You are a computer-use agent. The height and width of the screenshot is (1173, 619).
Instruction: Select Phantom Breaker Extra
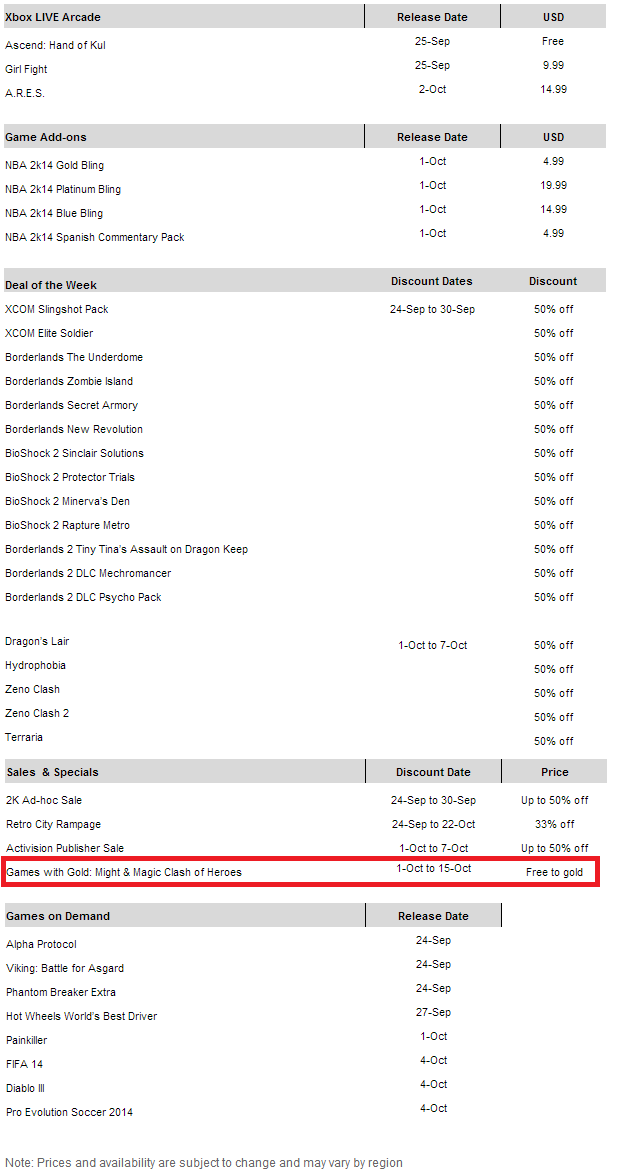tap(61, 992)
